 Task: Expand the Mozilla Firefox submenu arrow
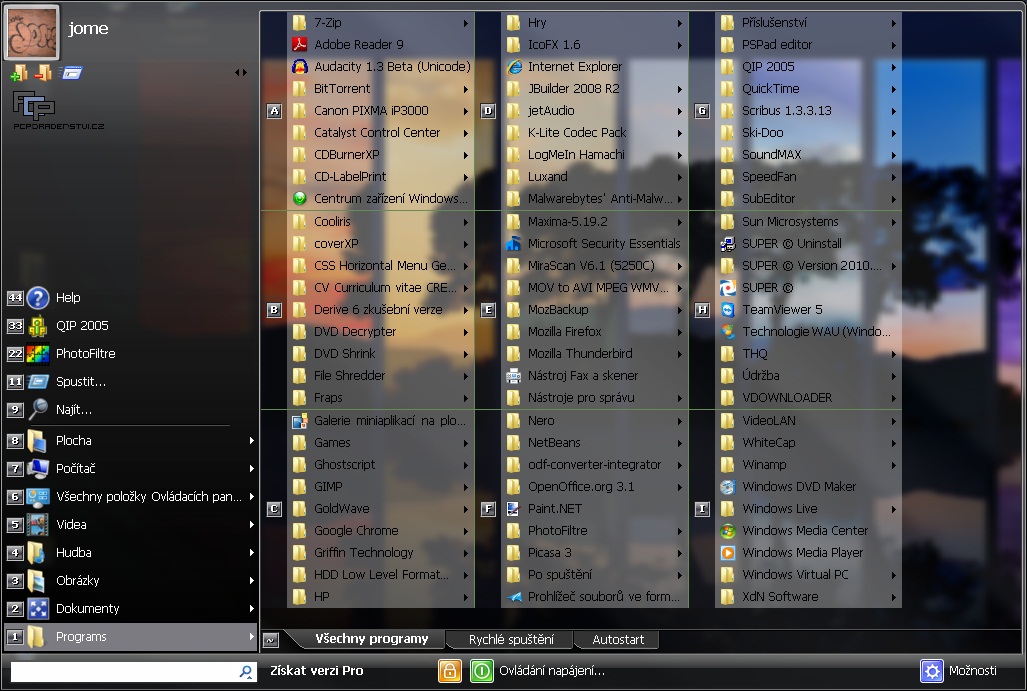[680, 332]
